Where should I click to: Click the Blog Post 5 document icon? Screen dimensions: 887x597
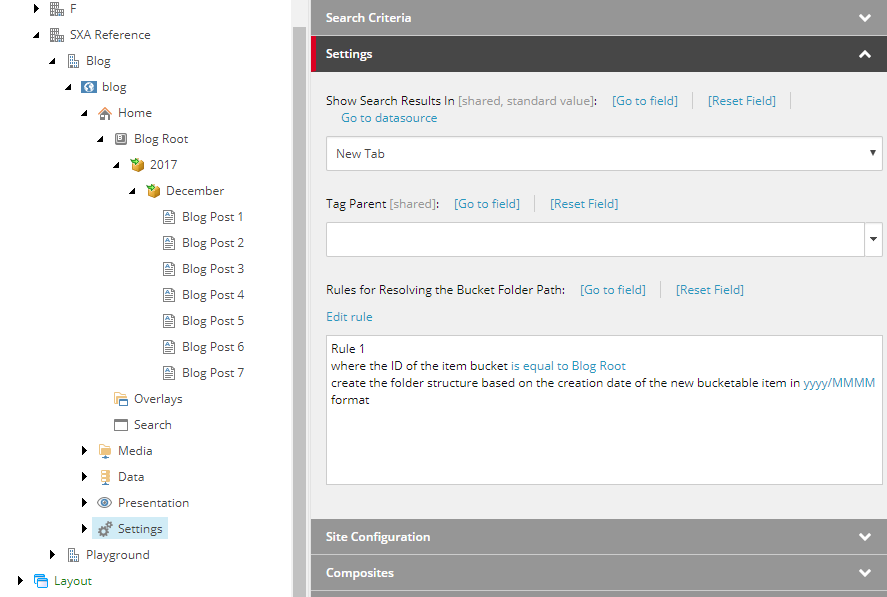point(169,321)
